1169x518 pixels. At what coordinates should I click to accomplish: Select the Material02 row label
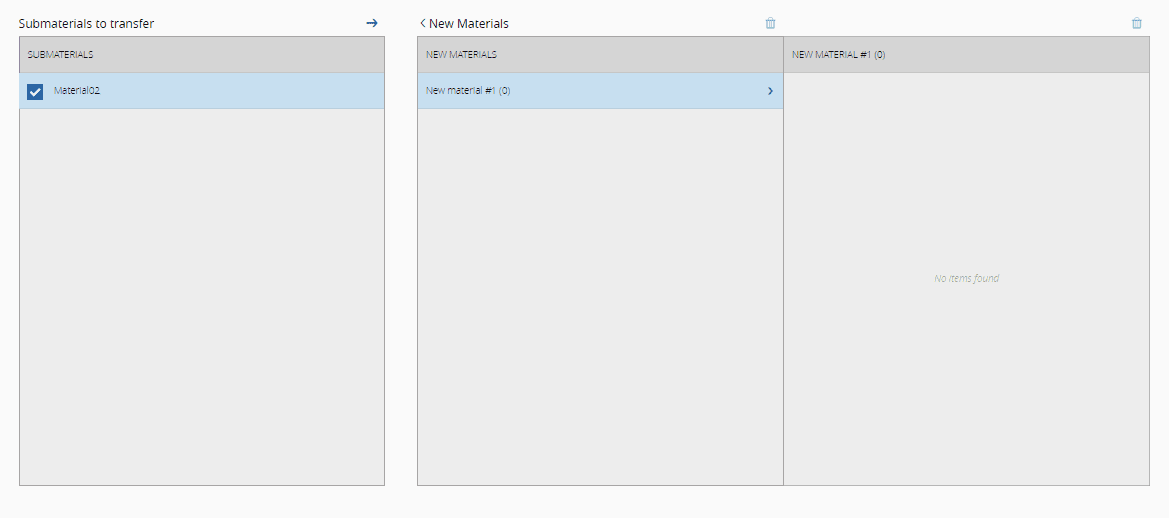[x=77, y=90]
